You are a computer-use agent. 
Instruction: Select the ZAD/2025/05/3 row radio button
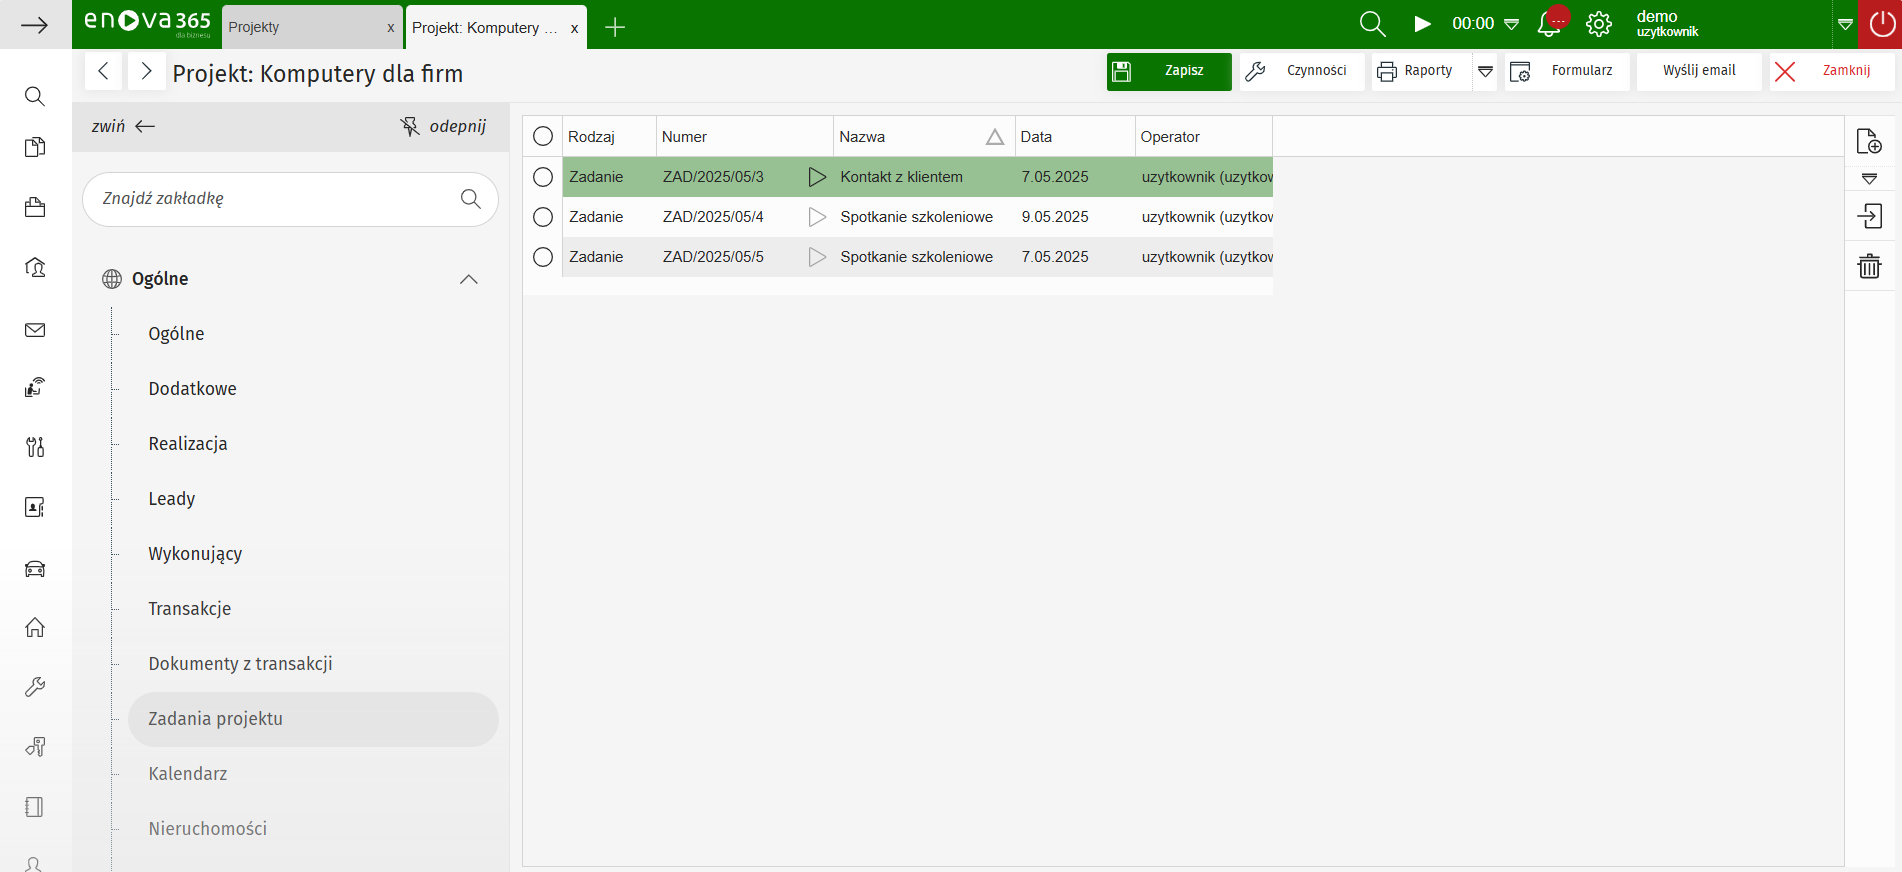click(543, 177)
